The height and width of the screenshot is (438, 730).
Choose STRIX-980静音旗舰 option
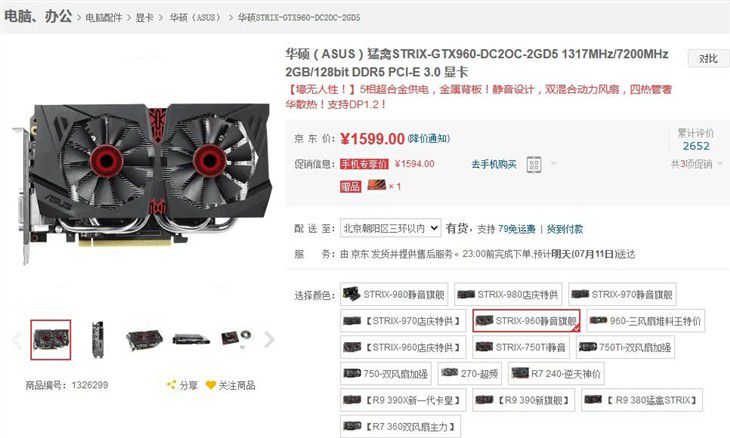(394, 294)
